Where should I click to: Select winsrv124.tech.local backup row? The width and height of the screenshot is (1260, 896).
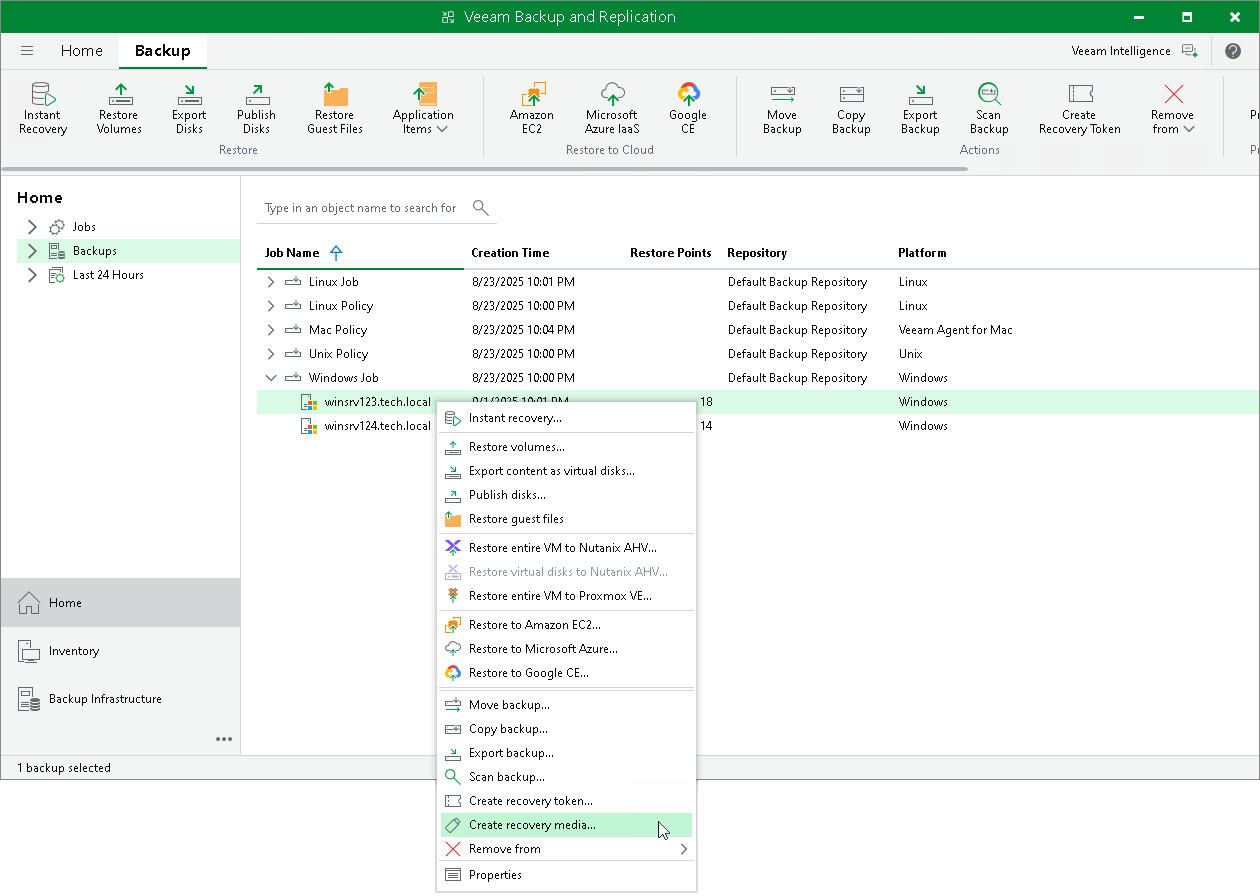[x=757, y=426]
